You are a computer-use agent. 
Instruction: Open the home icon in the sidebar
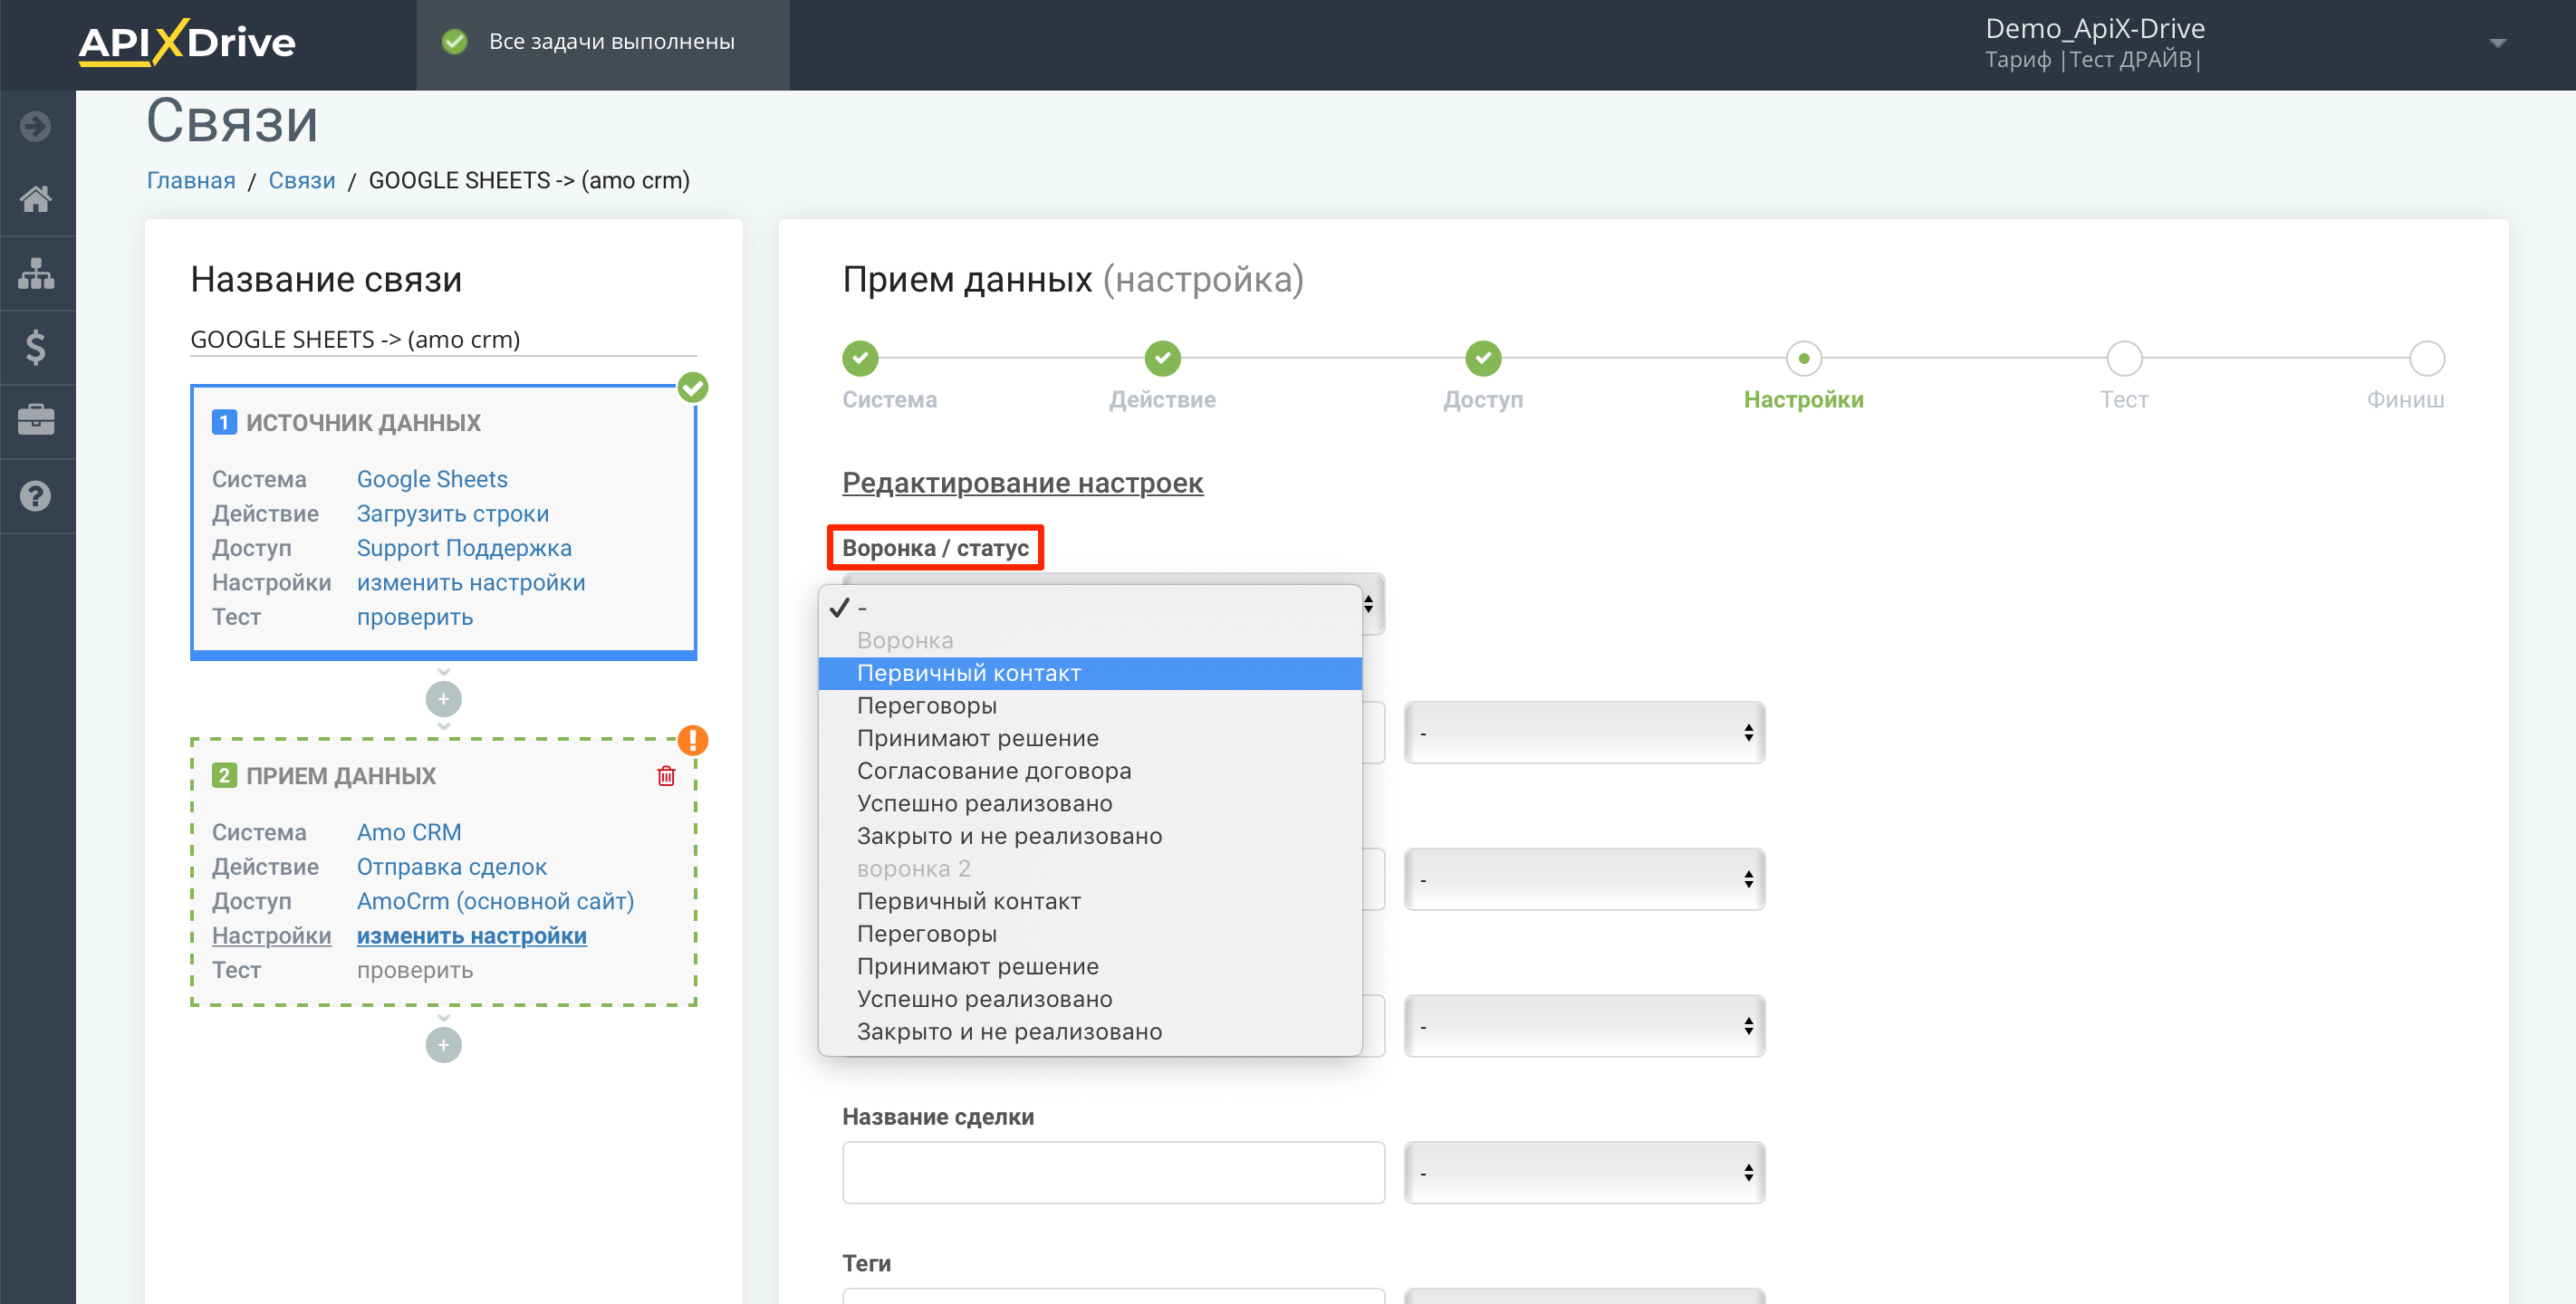coord(36,198)
